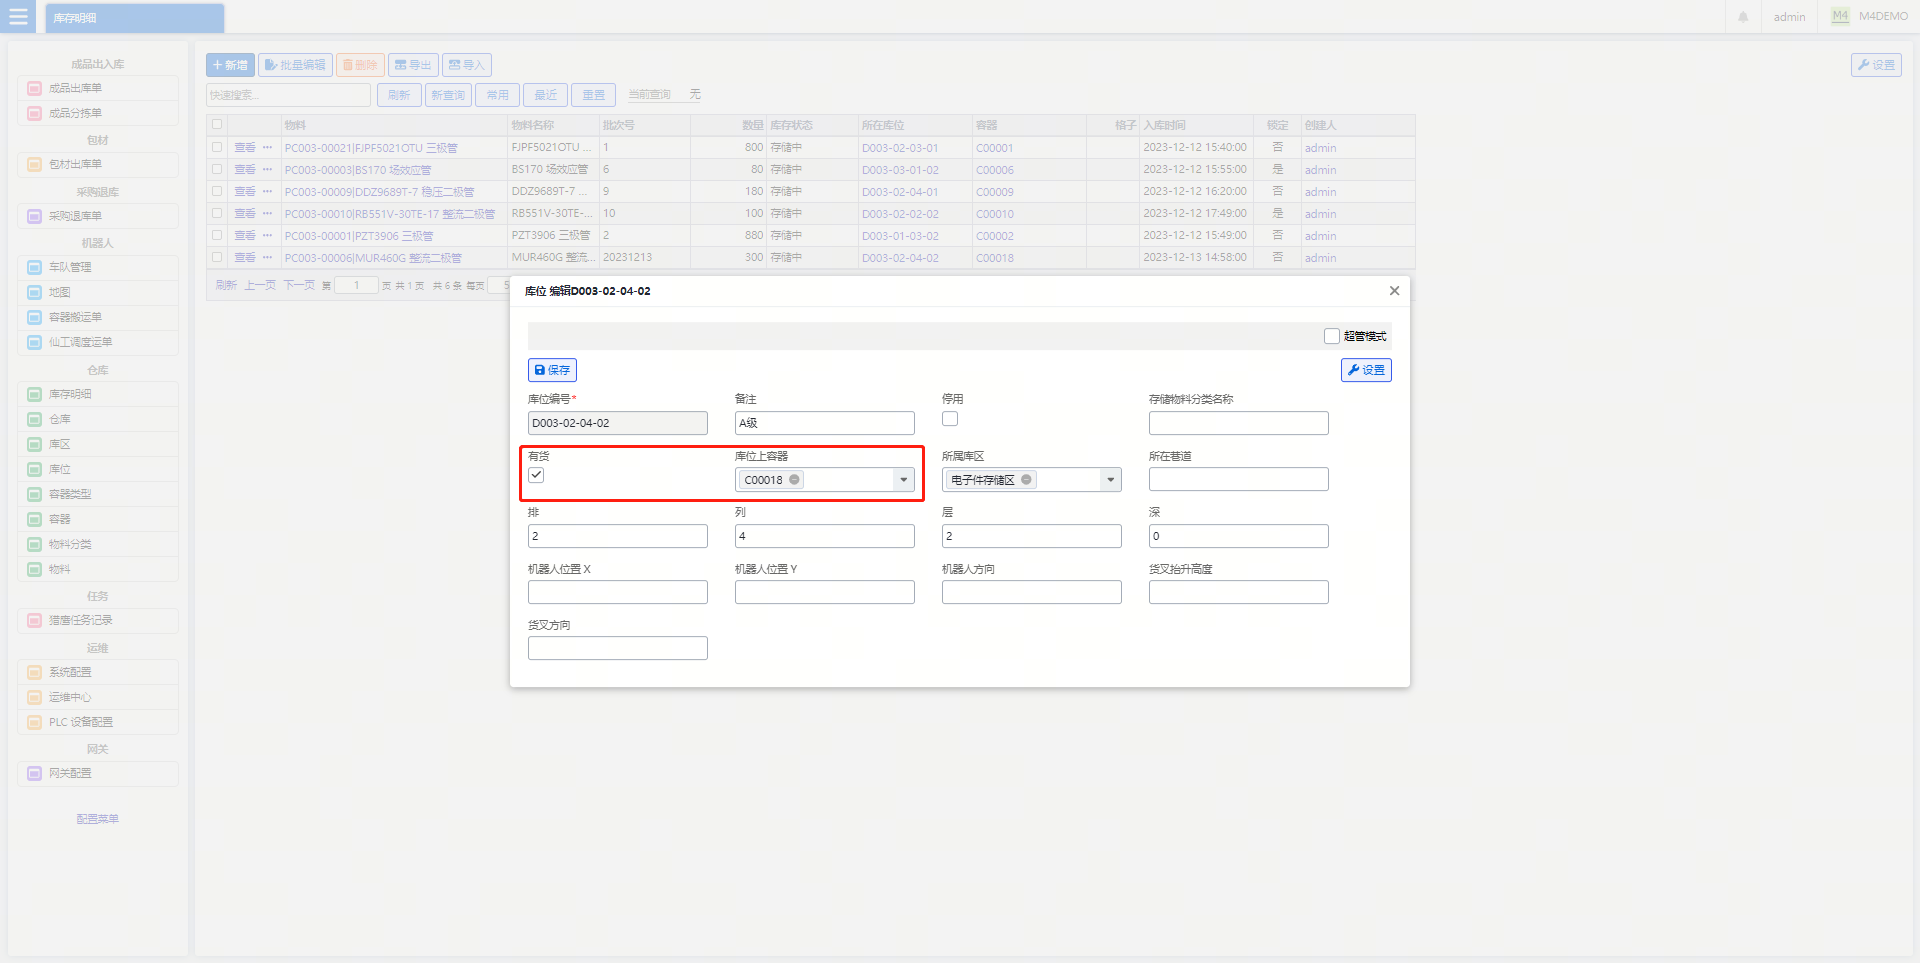Click the 备注 input field

825,423
